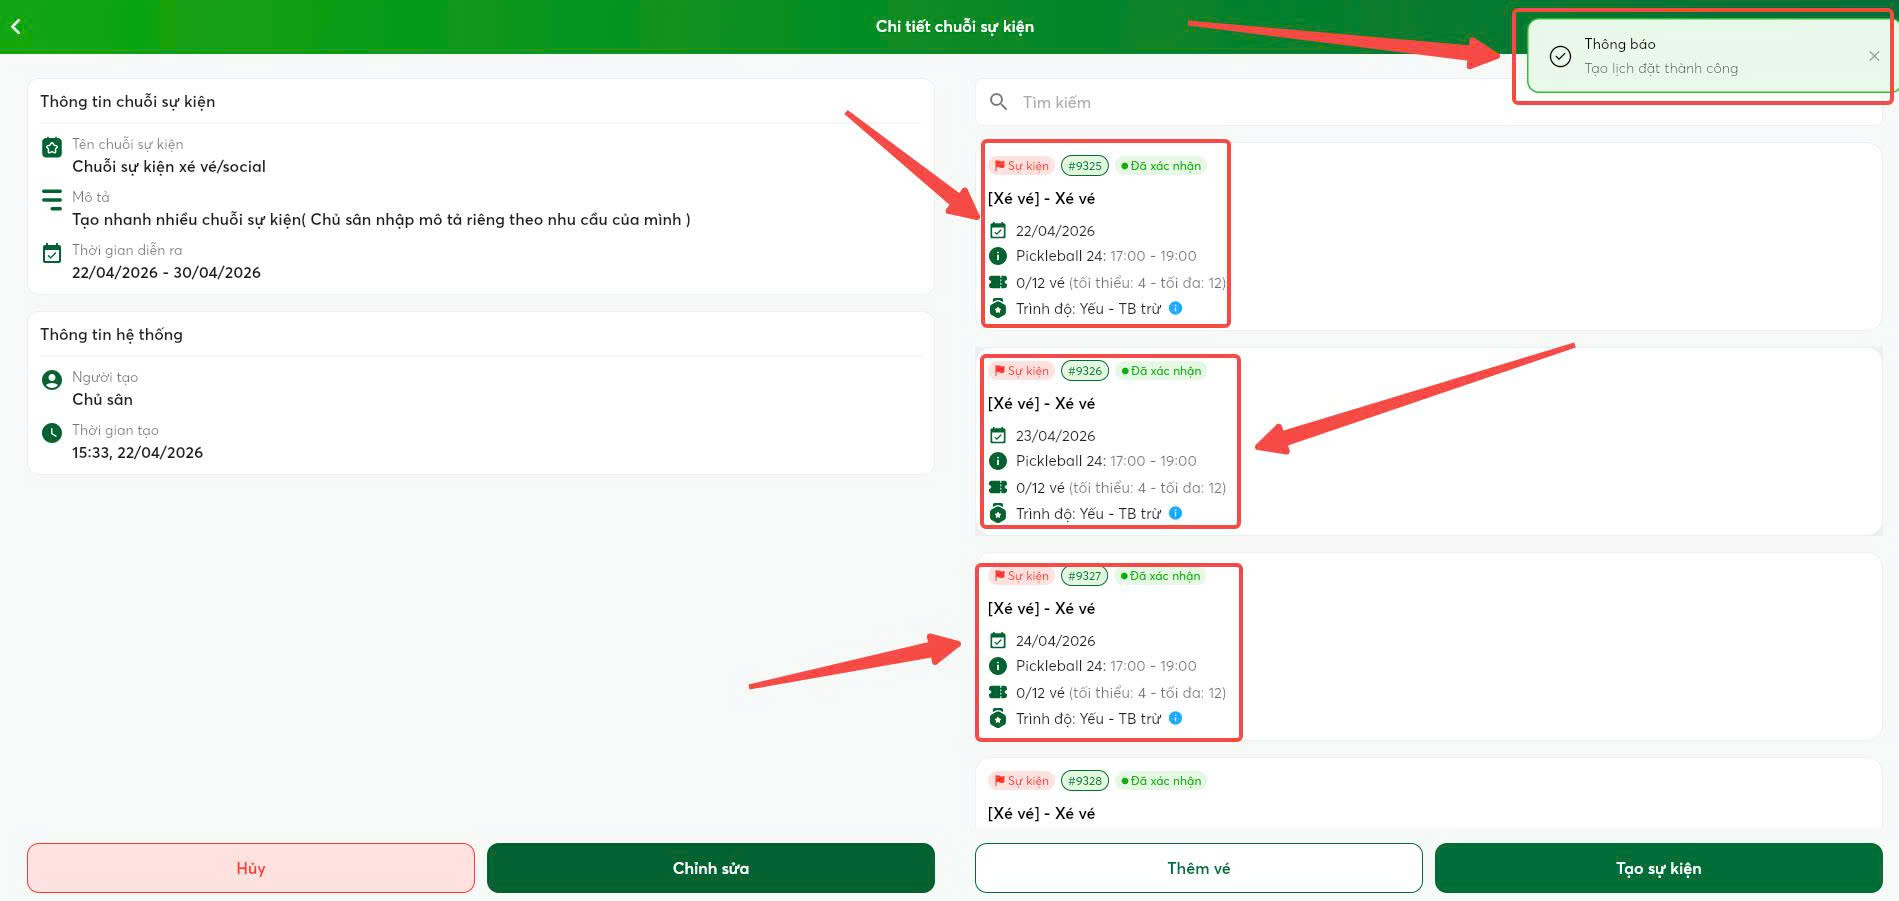This screenshot has width=1899, height=901.
Task: Click the skill level icon on the 24/04/2026 event
Action: [x=998, y=718]
